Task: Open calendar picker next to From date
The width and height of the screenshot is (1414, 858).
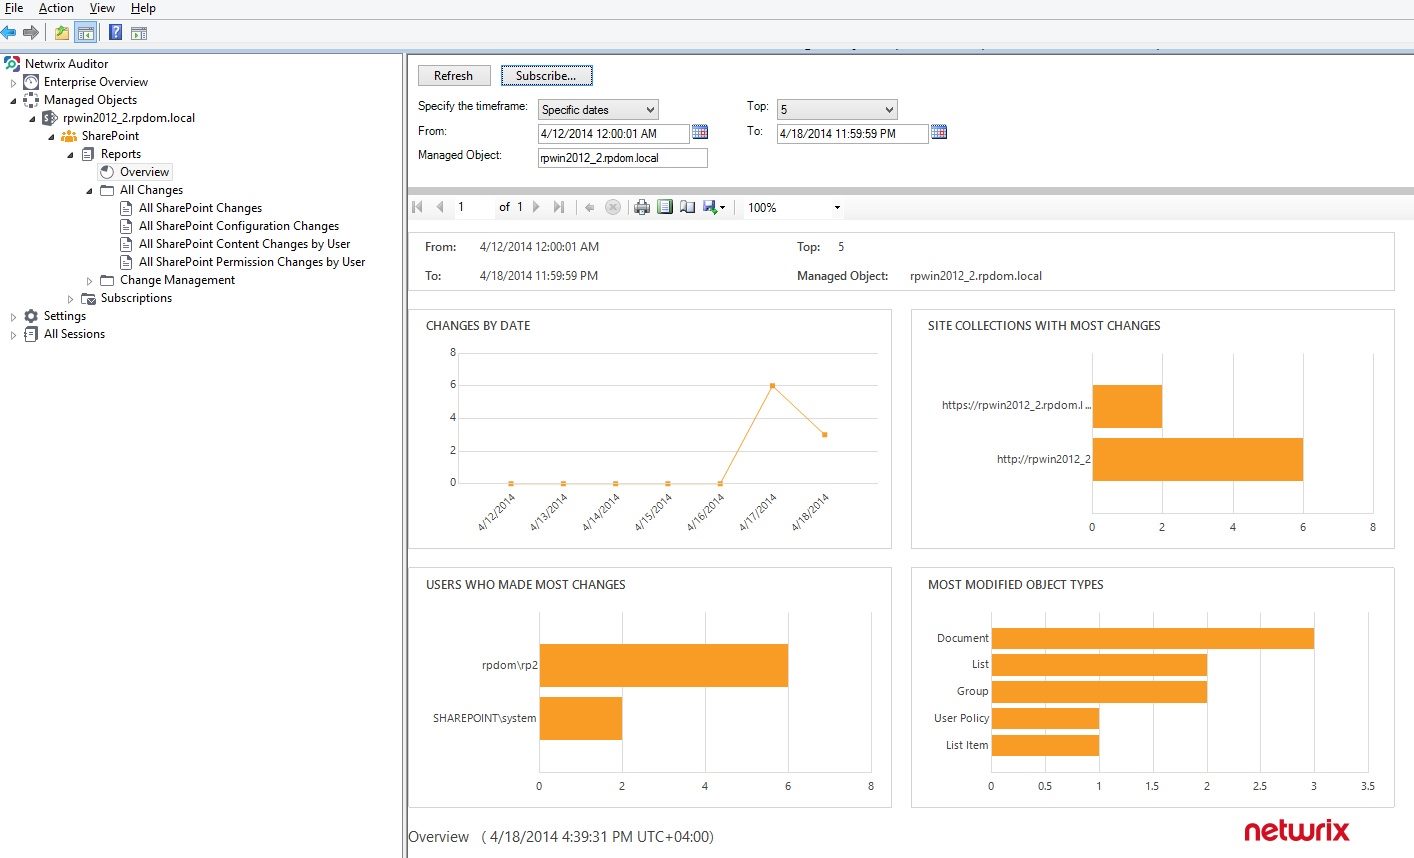Action: point(700,132)
